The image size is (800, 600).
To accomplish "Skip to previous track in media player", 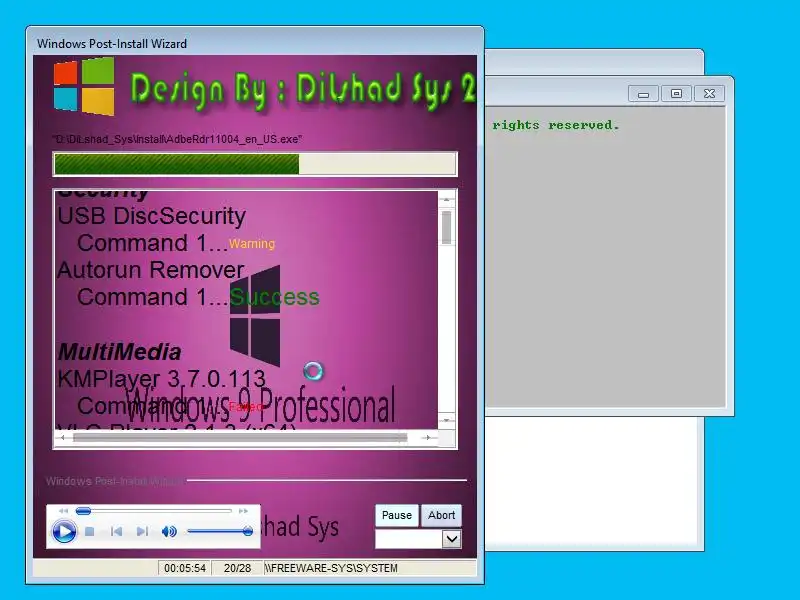I will pos(116,532).
